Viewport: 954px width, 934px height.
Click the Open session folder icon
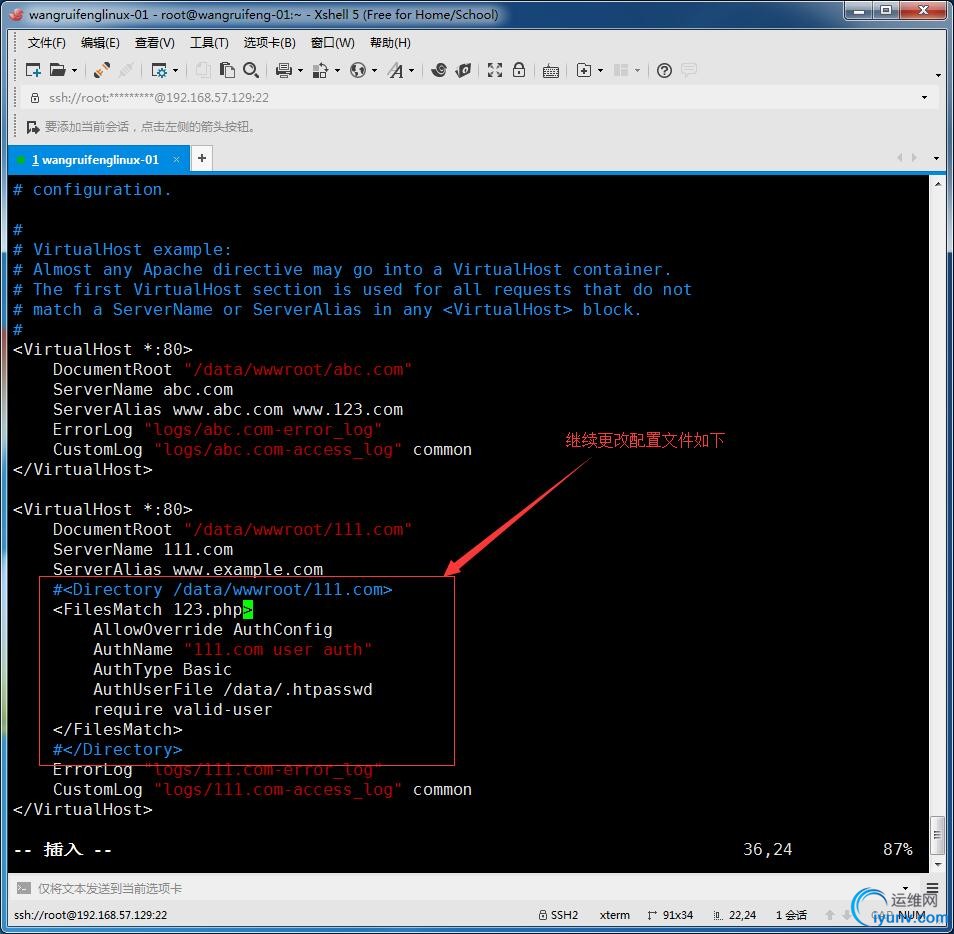(x=58, y=70)
